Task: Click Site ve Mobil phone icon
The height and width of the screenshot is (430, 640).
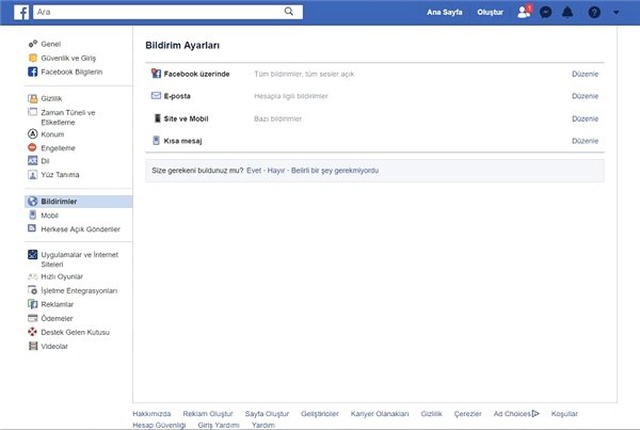Action: tap(157, 118)
